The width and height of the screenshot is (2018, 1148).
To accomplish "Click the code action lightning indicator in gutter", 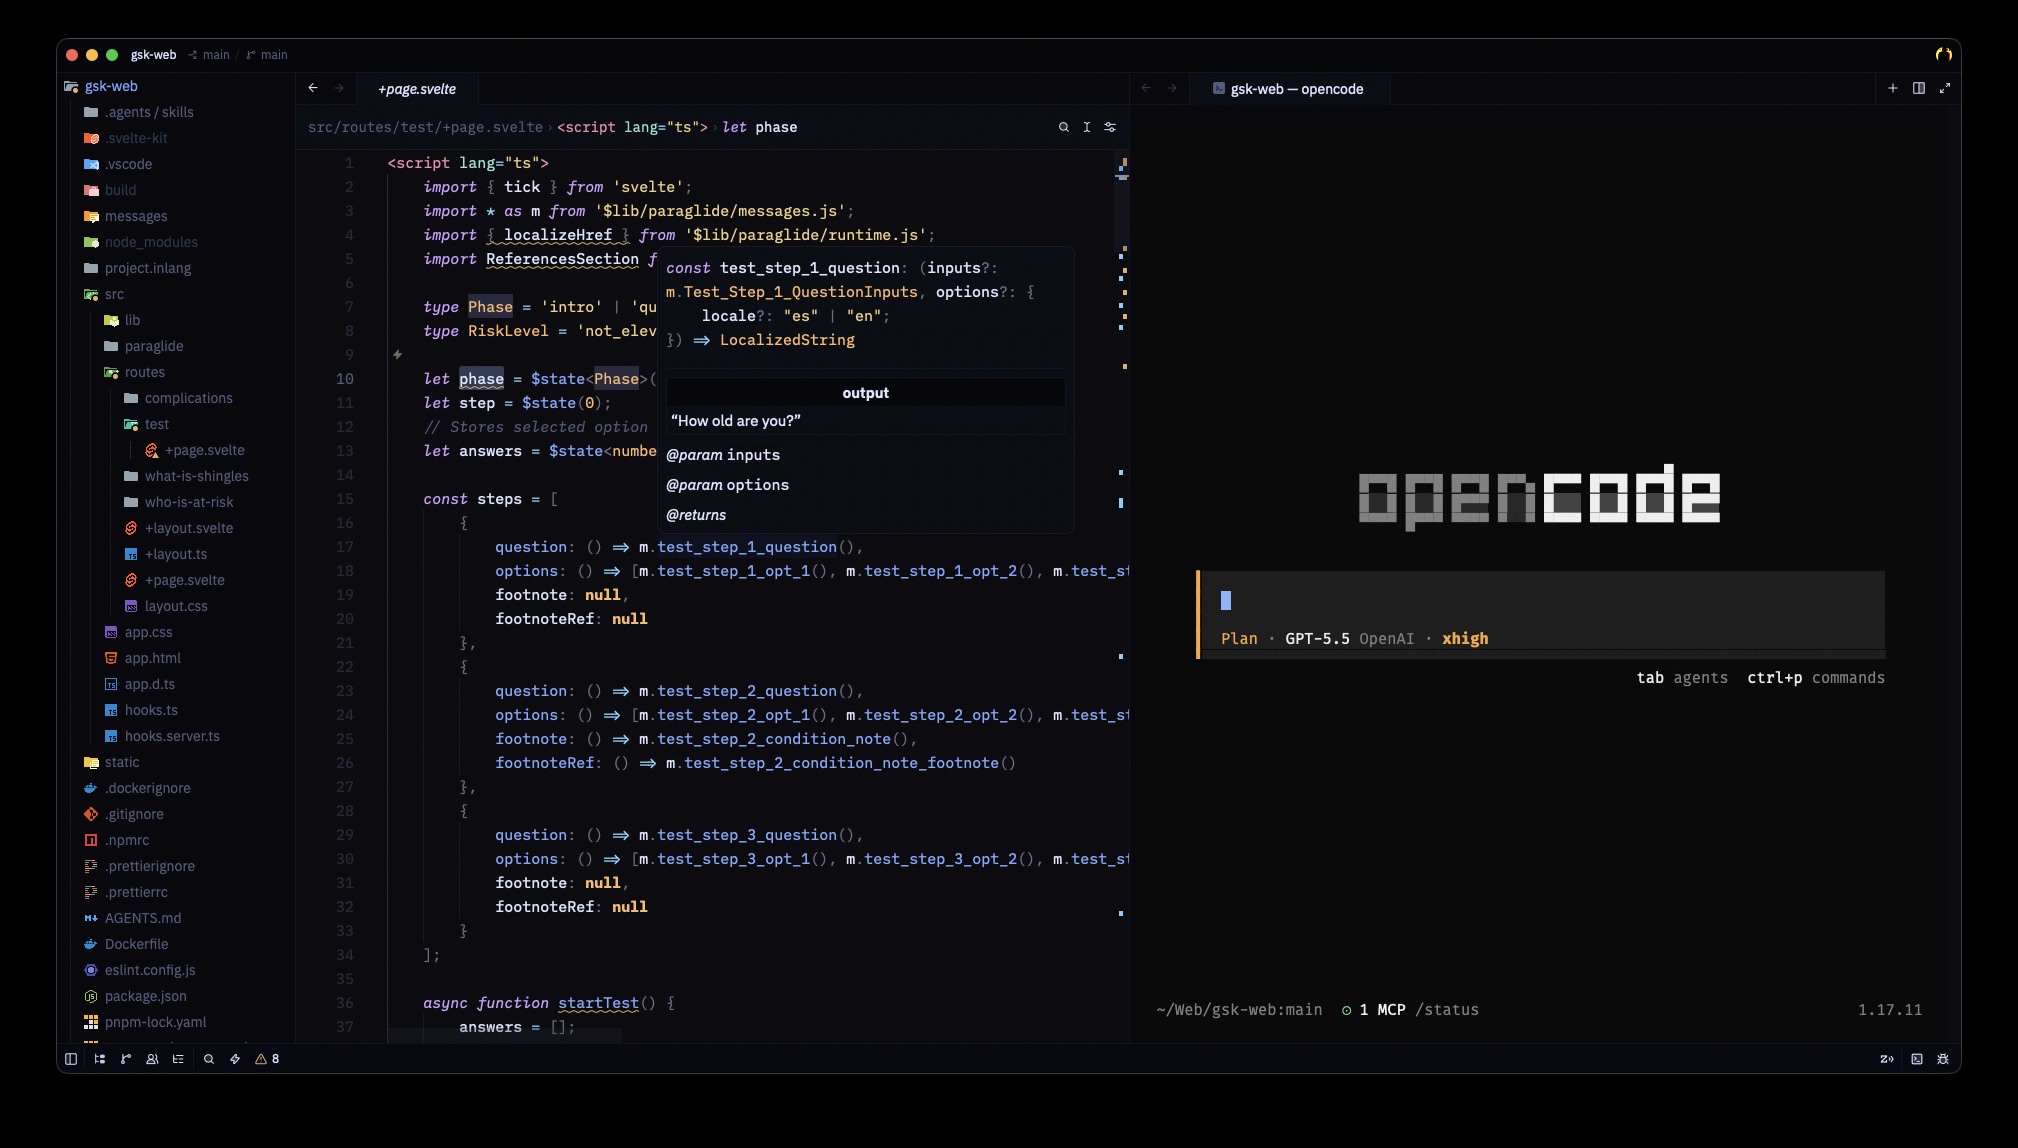I will click(397, 354).
